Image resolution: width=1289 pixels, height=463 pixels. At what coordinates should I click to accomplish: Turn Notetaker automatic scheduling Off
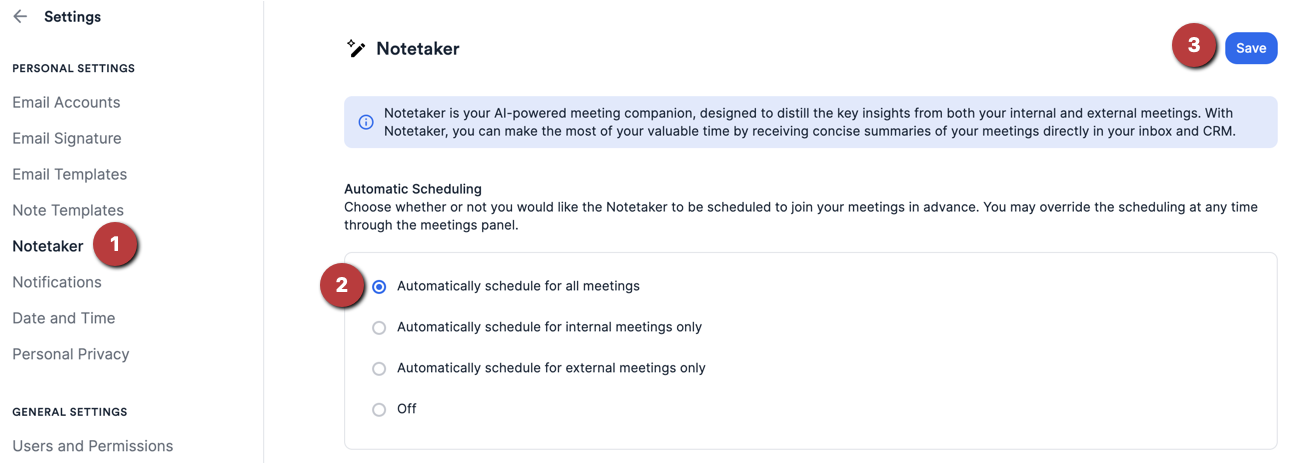[x=379, y=410]
